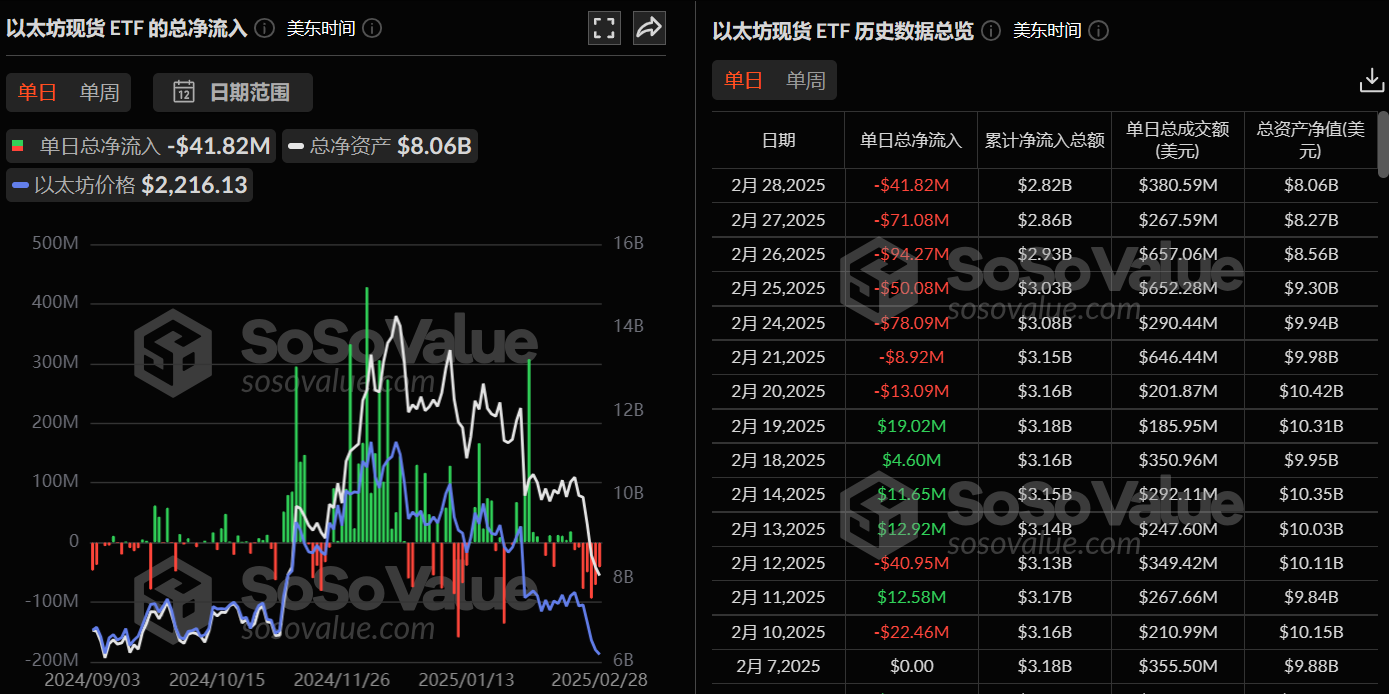Click the info icon beside 美东时间 on the chart
The height and width of the screenshot is (694, 1389).
click(371, 28)
